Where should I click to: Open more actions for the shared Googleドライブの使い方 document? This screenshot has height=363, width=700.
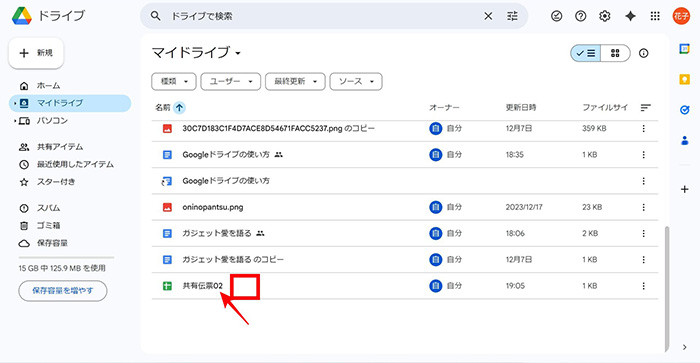click(x=643, y=154)
